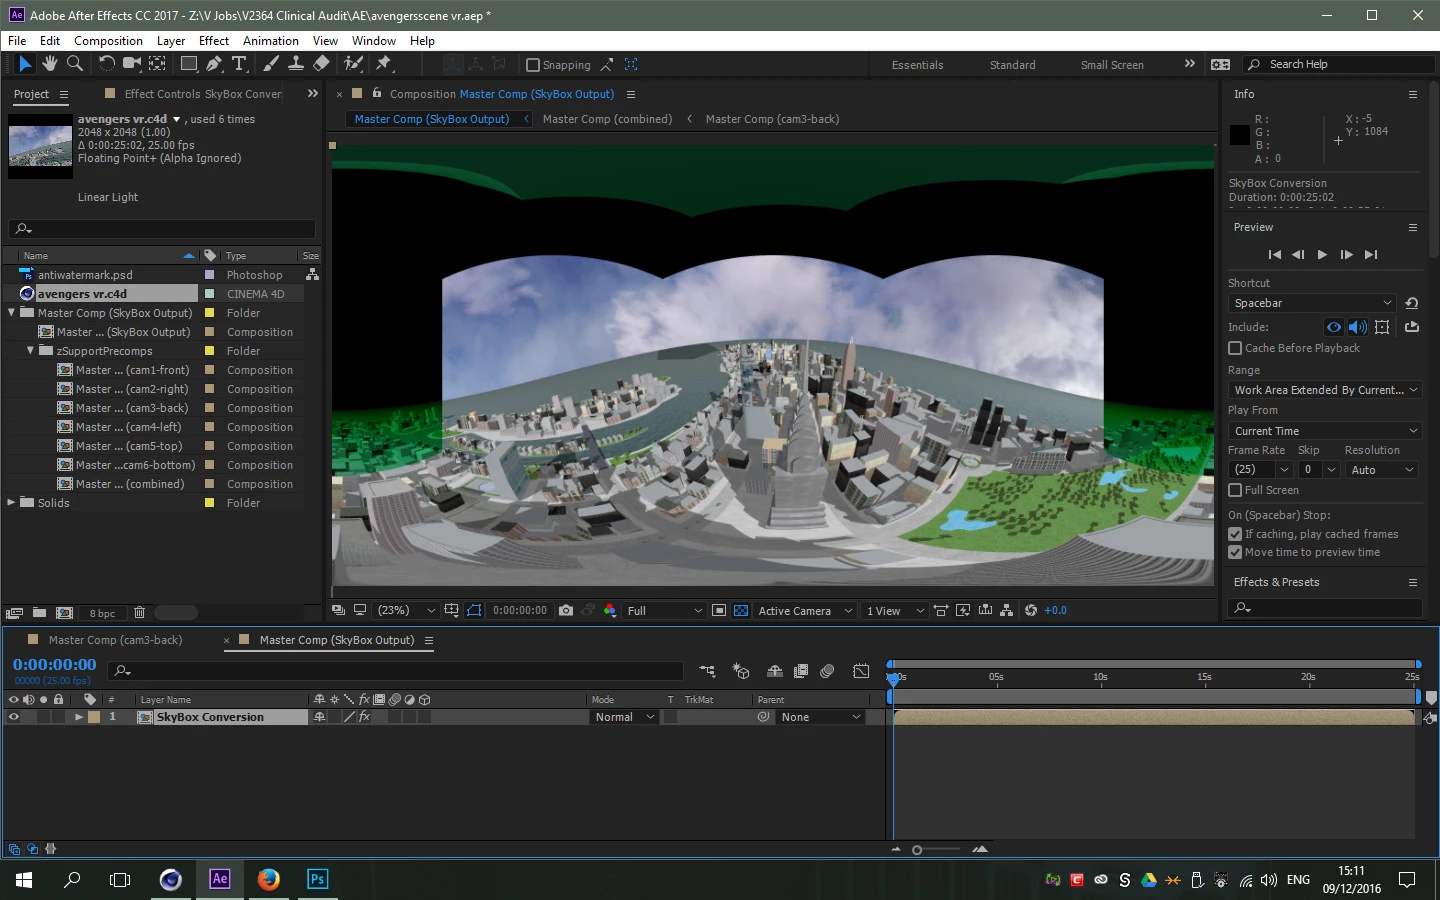Open the Composition menu
Viewport: 1440px width, 900px height.
pyautogui.click(x=108, y=41)
